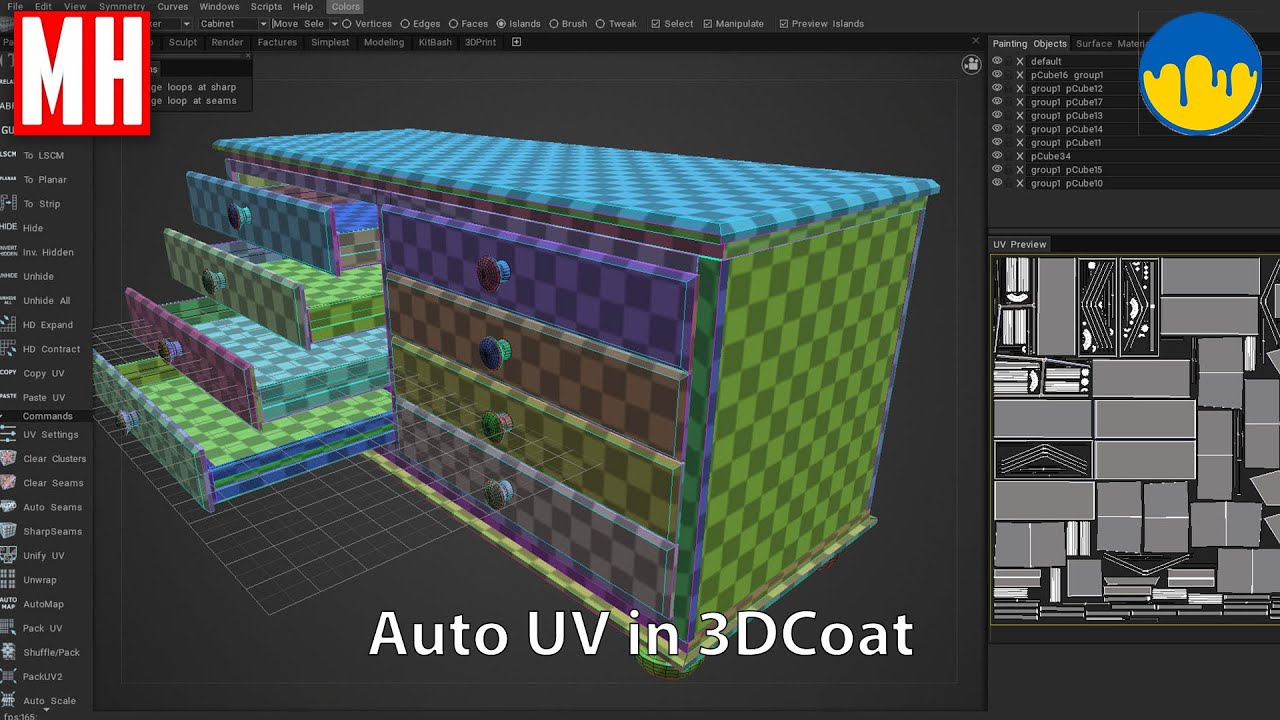Select the Tweak mode radio
The image size is (1280, 720).
click(x=616, y=24)
